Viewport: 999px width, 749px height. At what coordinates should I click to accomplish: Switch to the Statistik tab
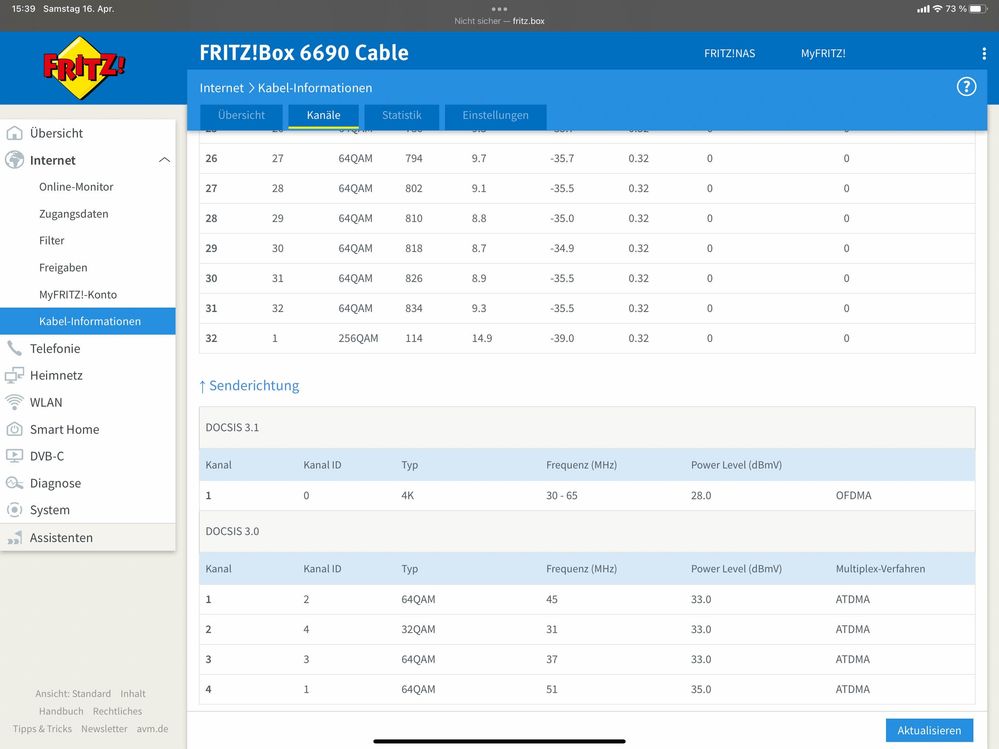[x=401, y=115]
